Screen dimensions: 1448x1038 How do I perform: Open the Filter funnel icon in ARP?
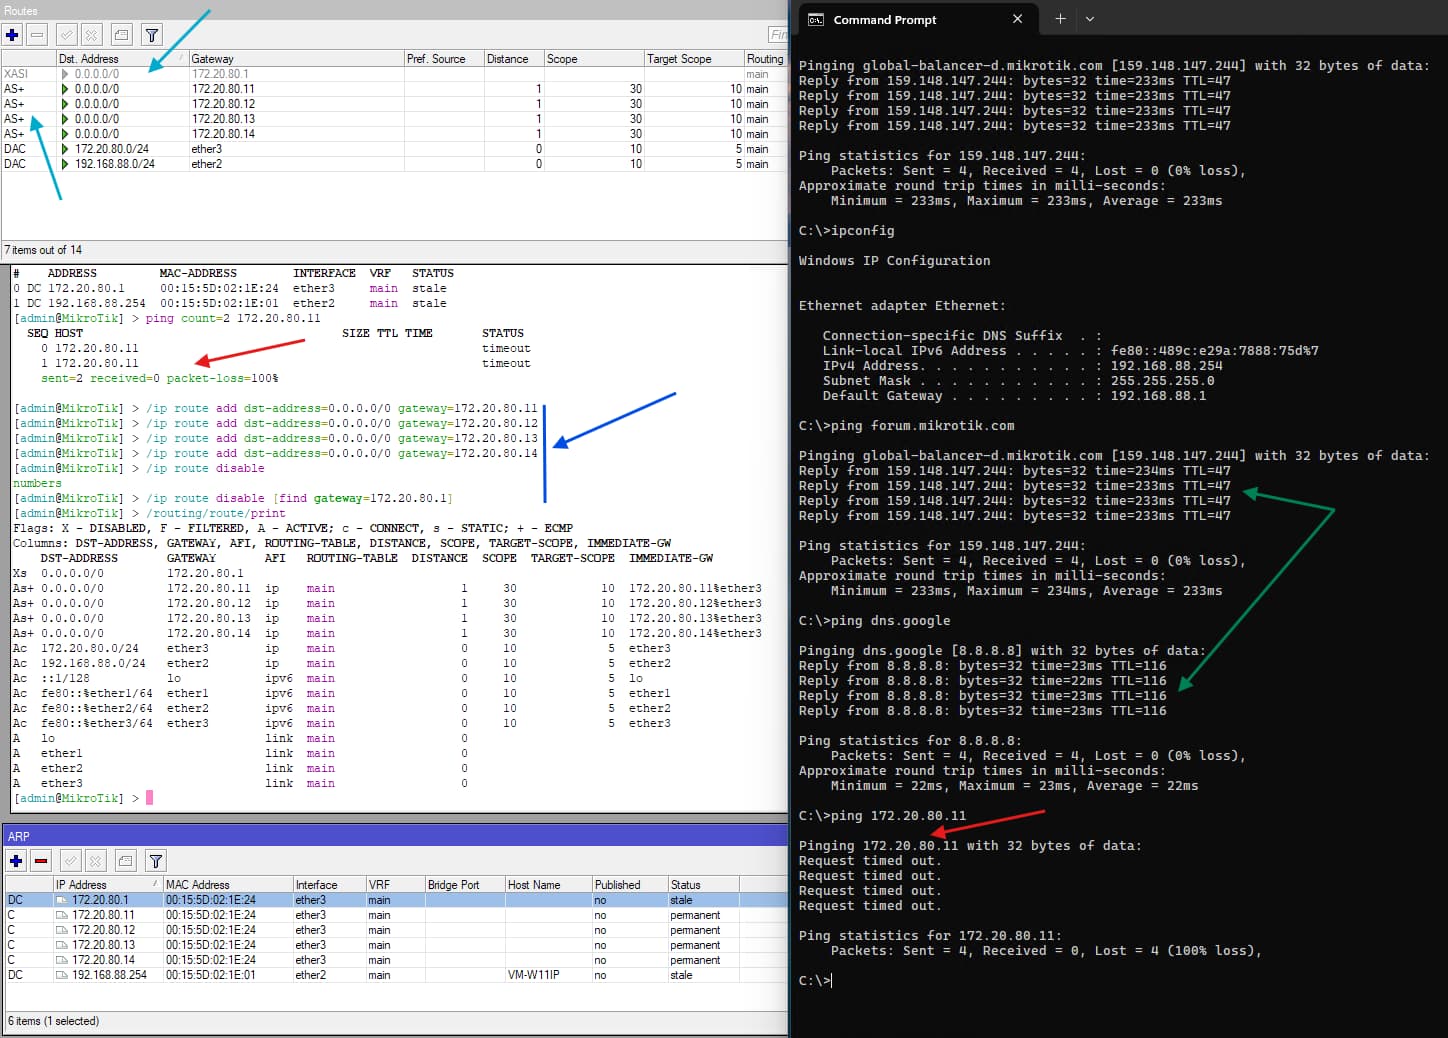click(x=155, y=861)
